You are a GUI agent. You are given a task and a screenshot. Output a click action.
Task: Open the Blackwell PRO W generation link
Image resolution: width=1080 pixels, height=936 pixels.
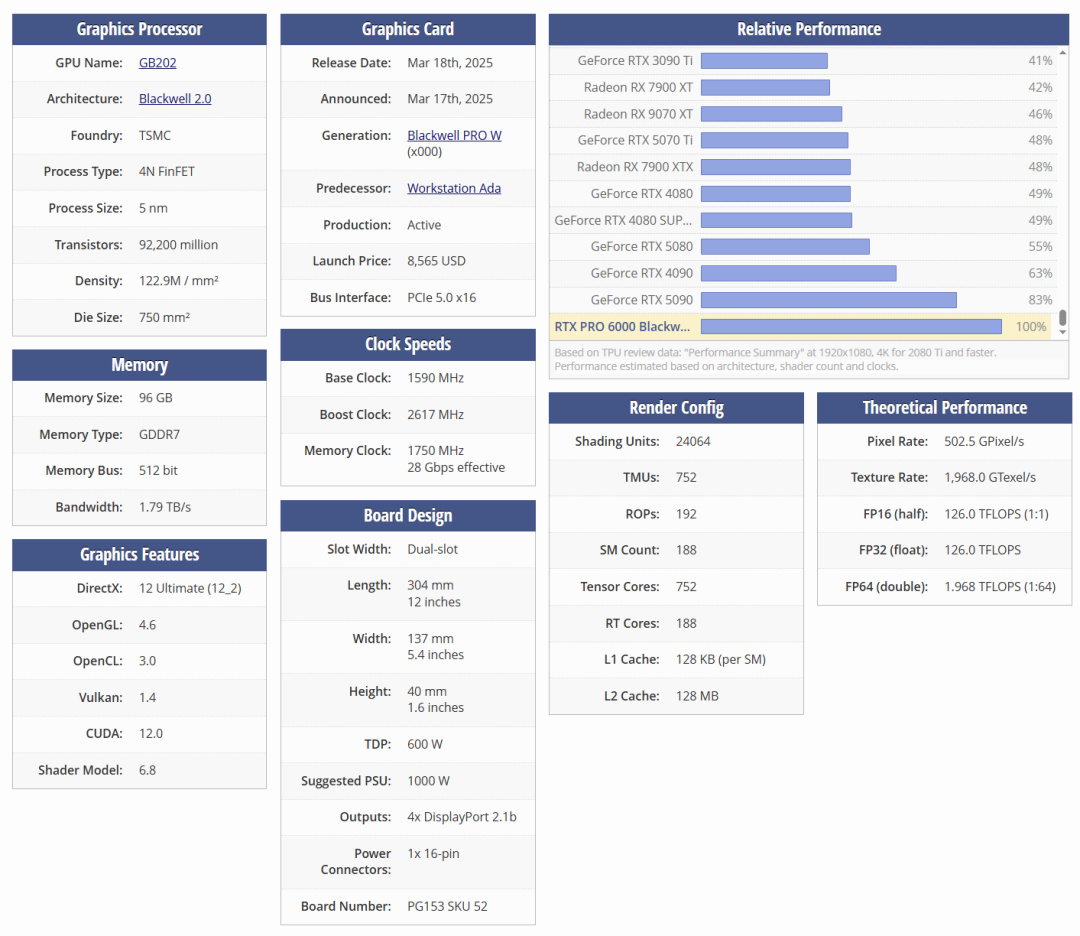click(454, 136)
